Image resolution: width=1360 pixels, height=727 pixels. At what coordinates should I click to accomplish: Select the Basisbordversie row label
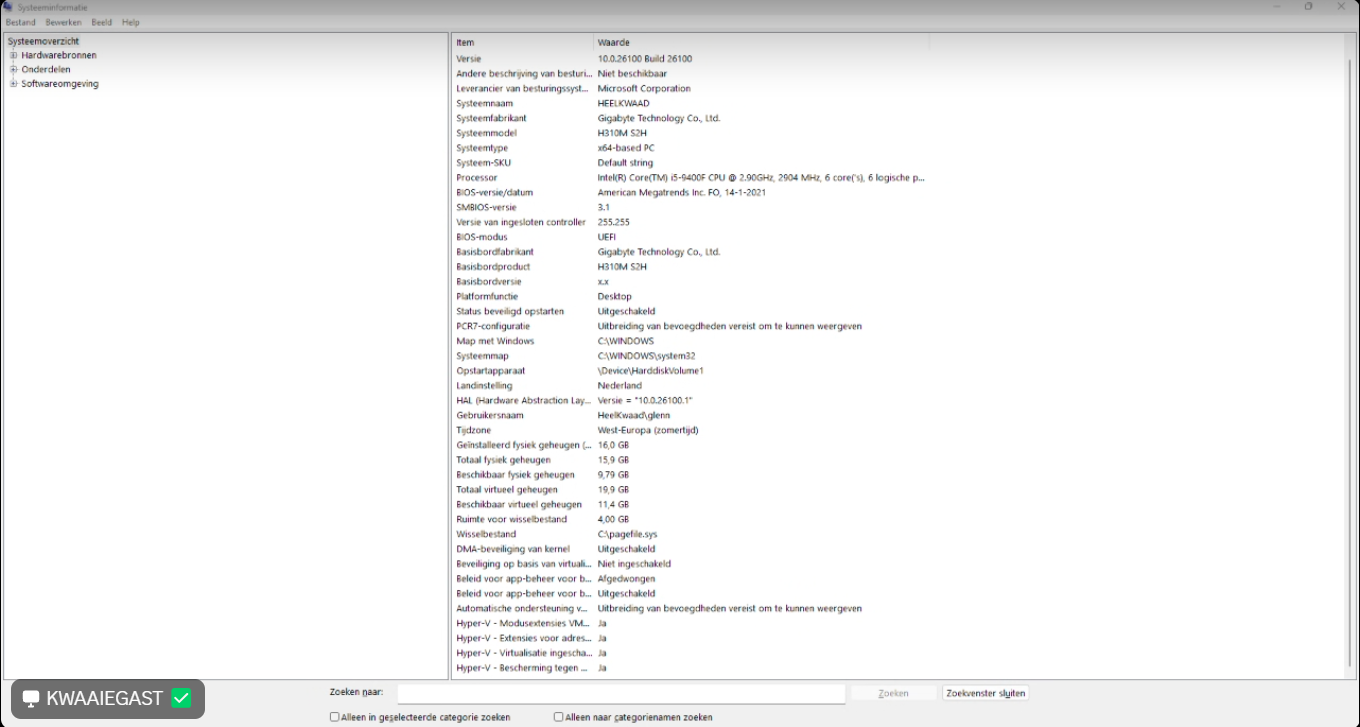[489, 282]
